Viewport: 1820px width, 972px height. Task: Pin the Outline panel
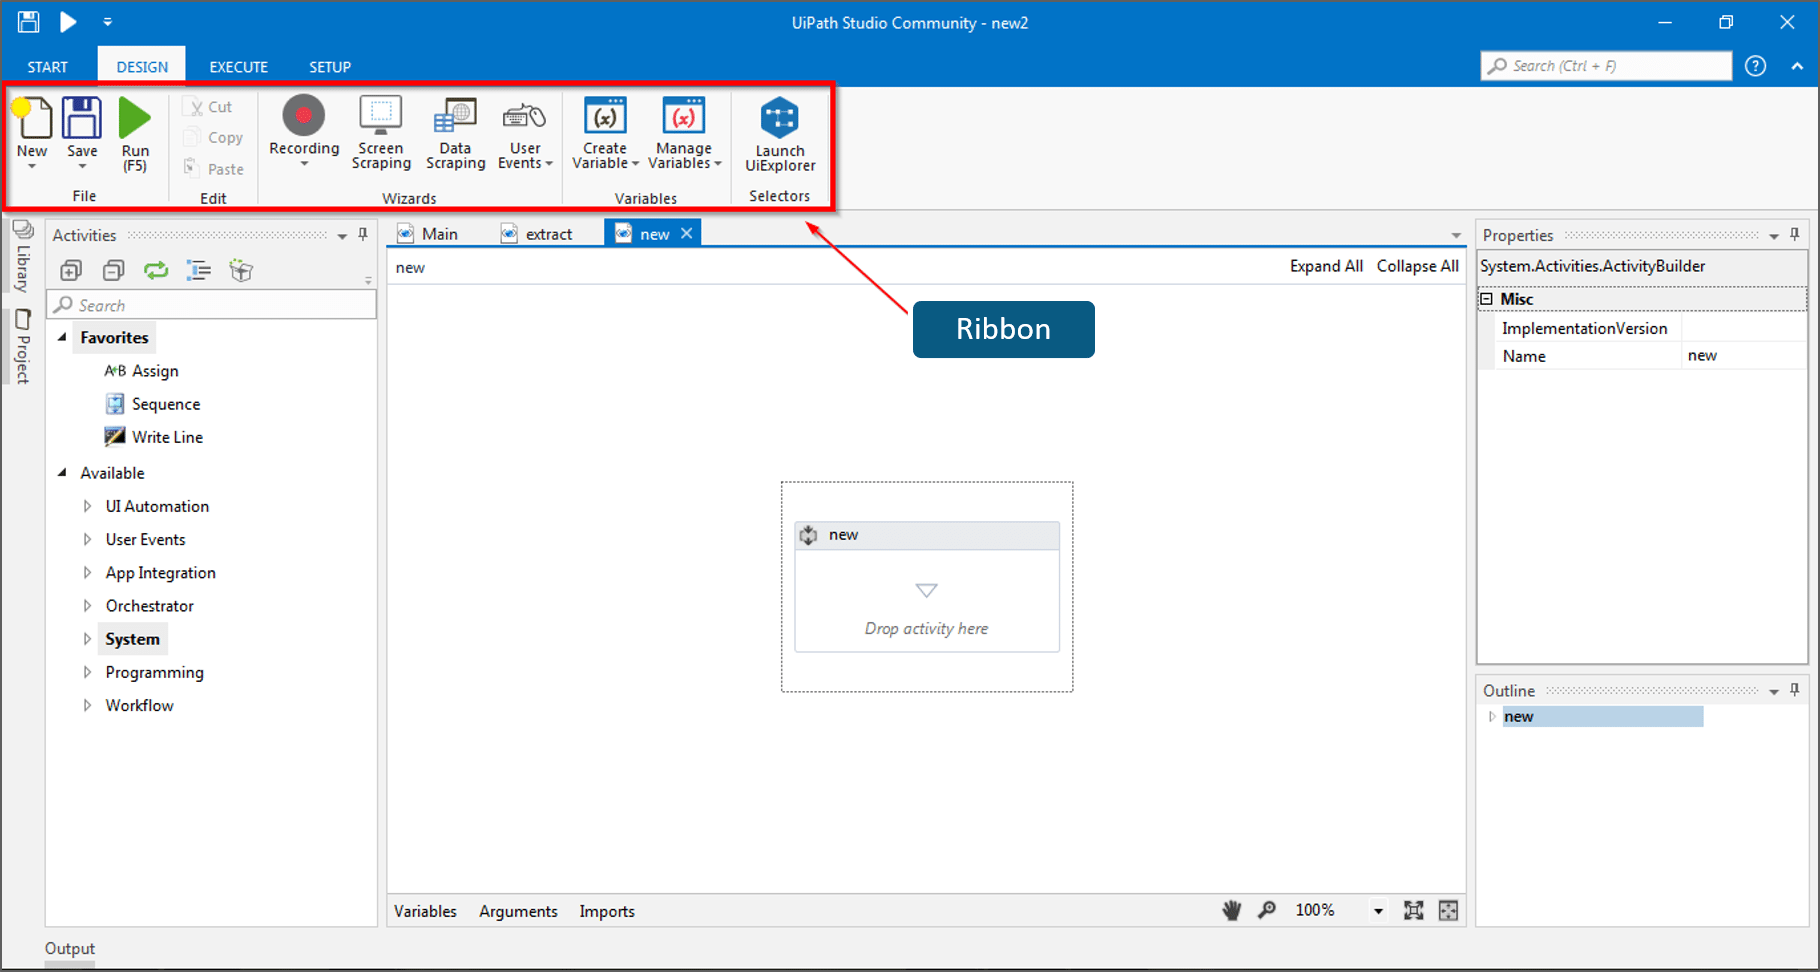coord(1795,690)
